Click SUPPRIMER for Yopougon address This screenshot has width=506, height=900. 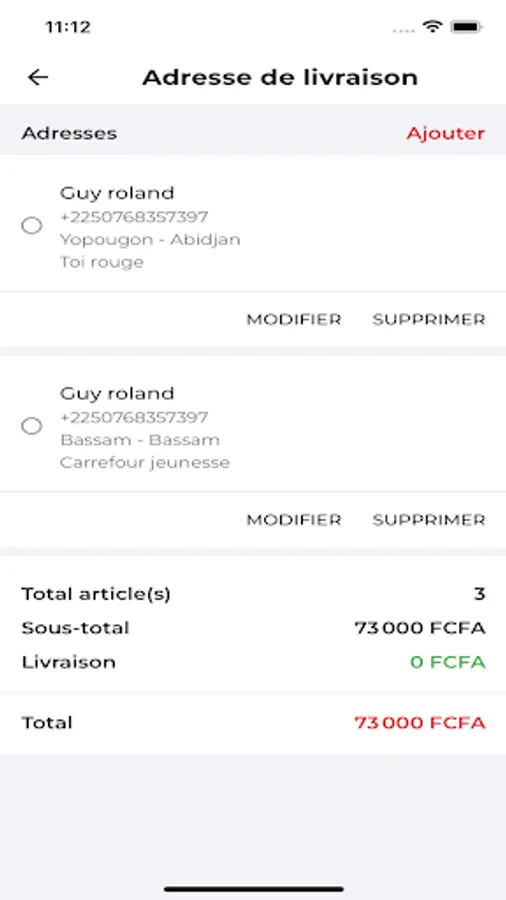tap(429, 319)
